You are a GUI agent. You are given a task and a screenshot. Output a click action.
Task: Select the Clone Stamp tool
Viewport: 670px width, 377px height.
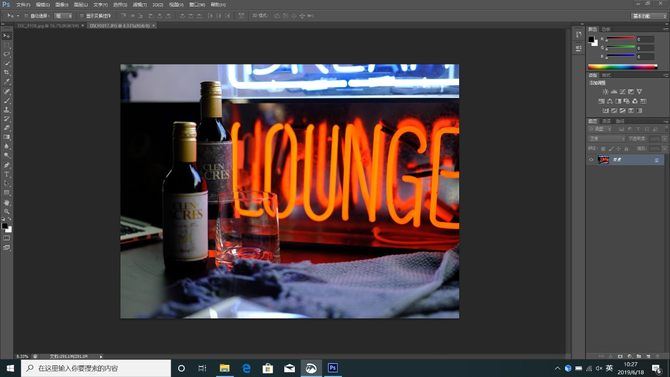coord(6,110)
